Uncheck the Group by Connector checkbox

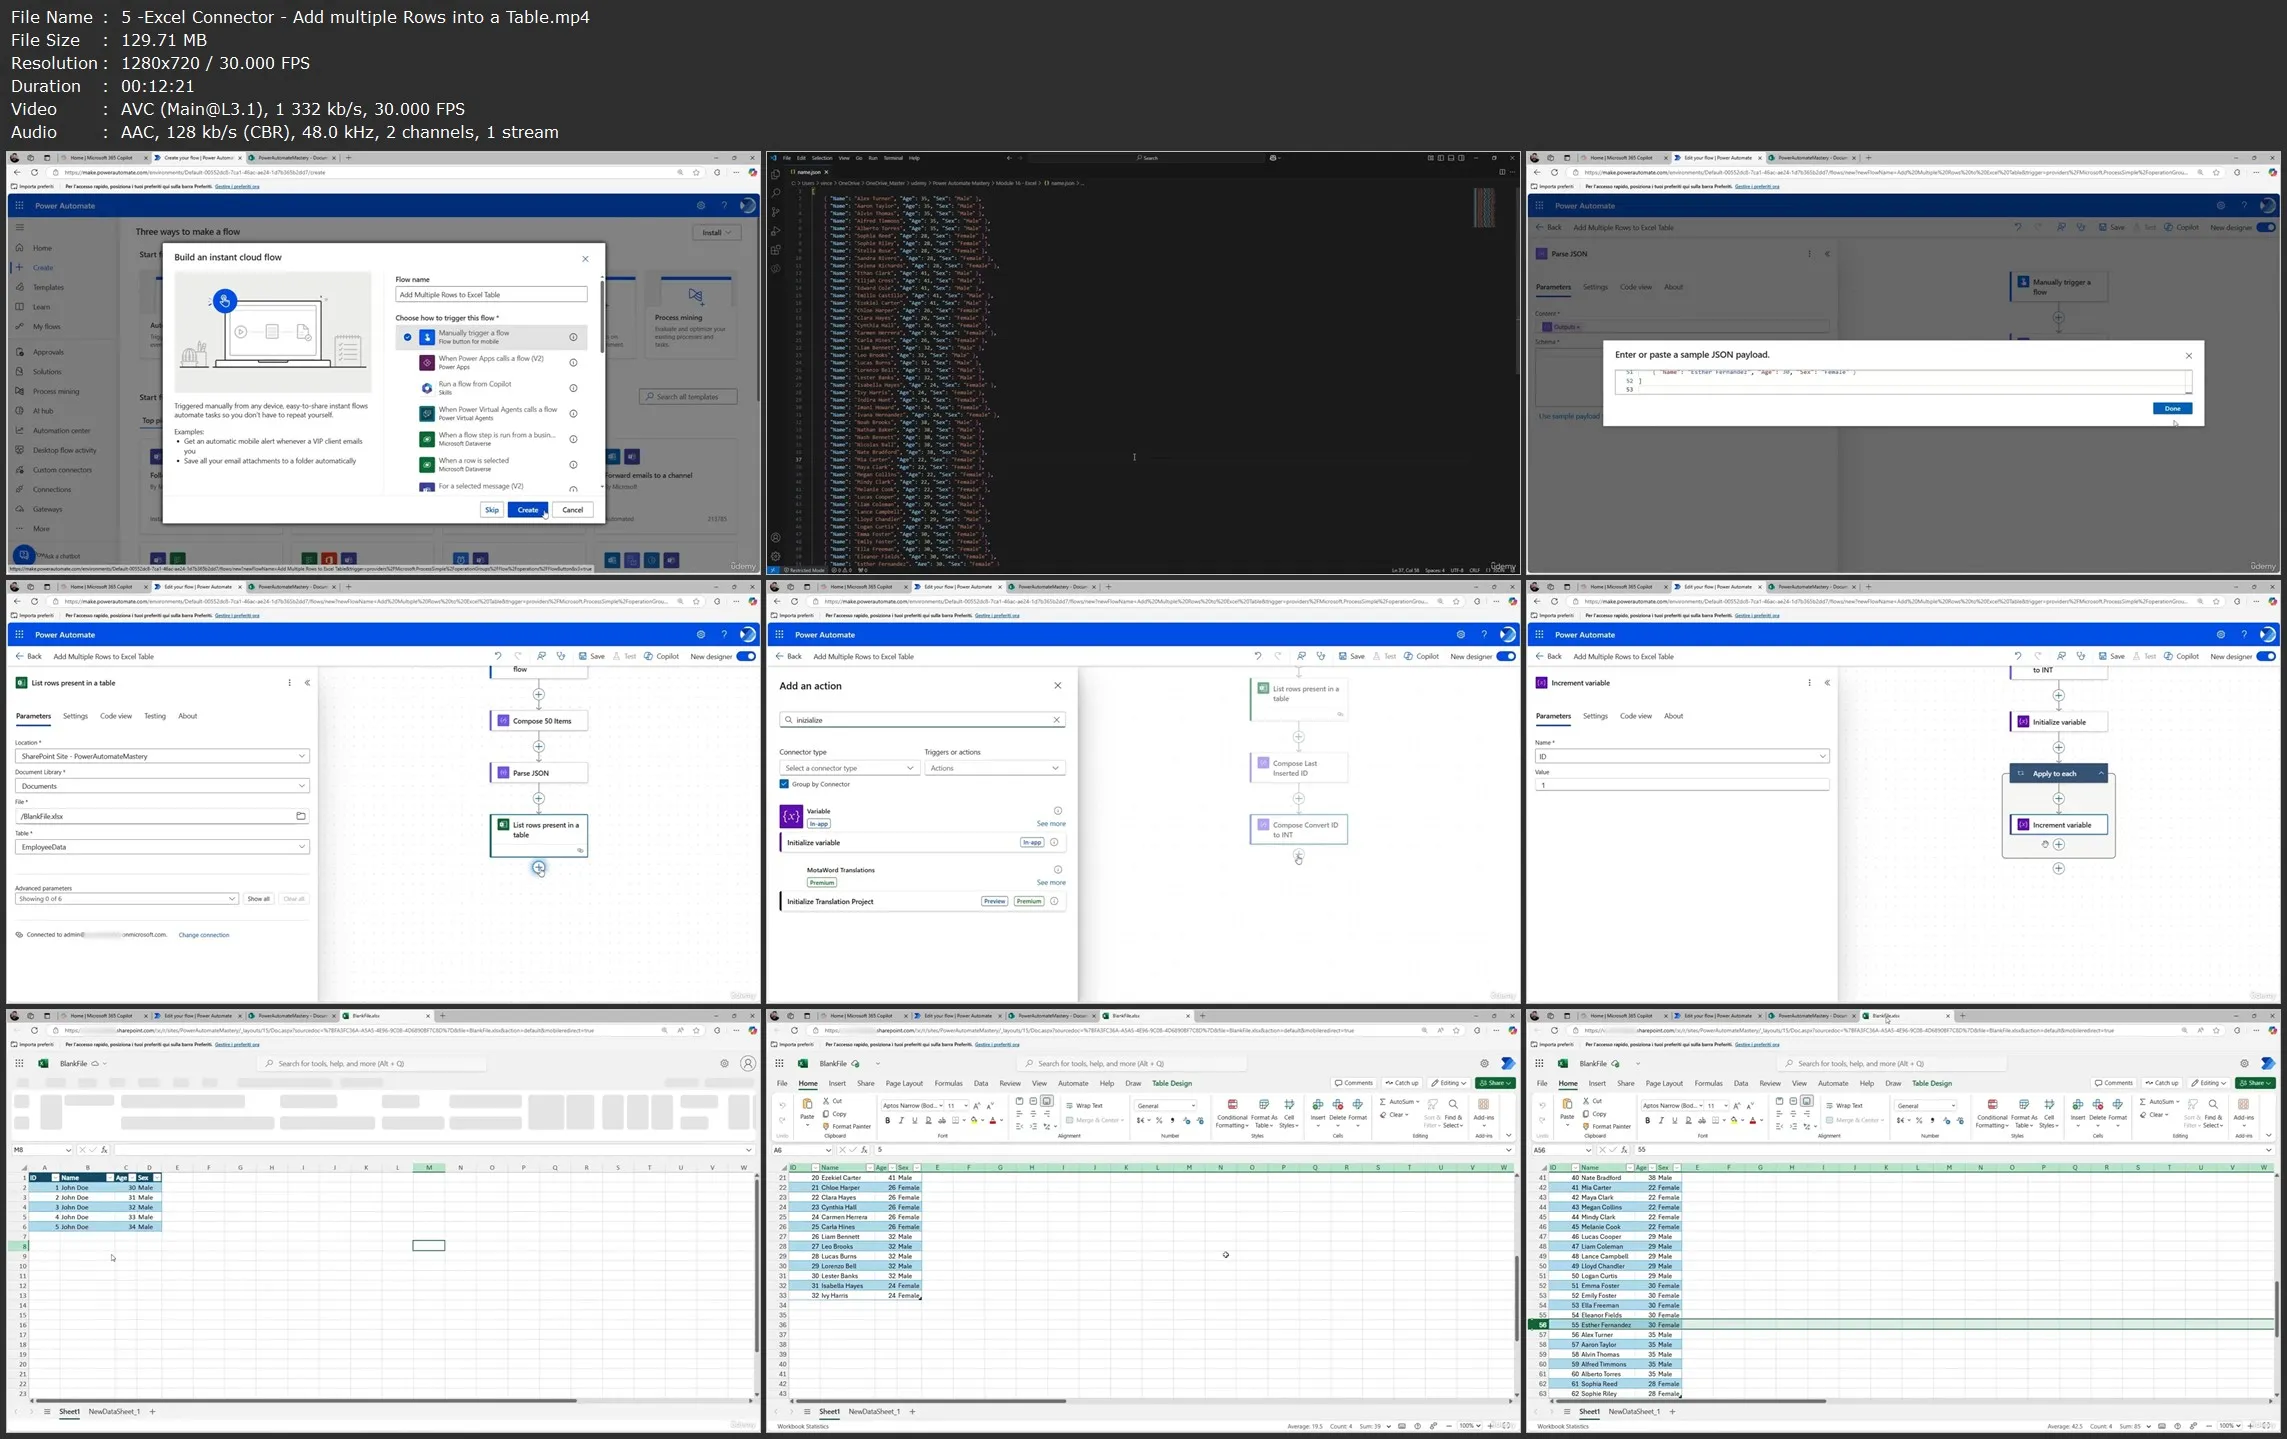click(x=784, y=784)
